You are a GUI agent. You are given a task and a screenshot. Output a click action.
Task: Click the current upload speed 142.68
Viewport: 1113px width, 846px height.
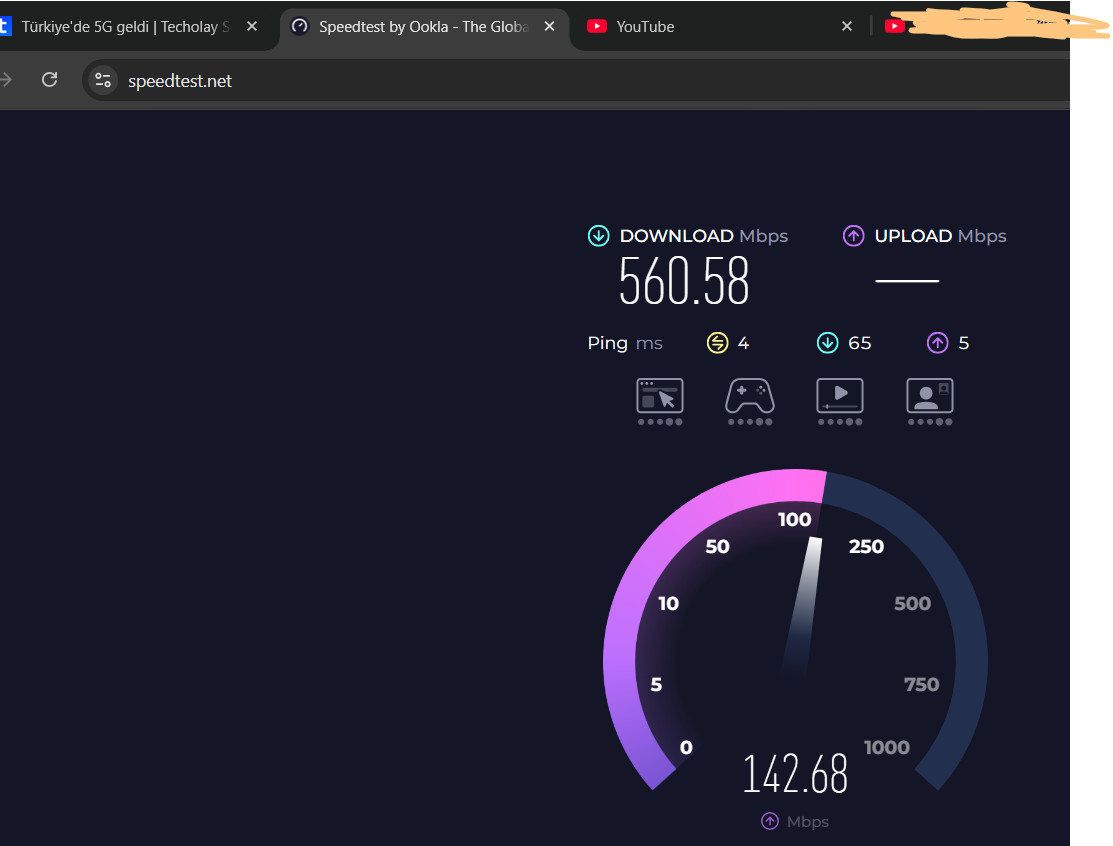click(x=795, y=774)
